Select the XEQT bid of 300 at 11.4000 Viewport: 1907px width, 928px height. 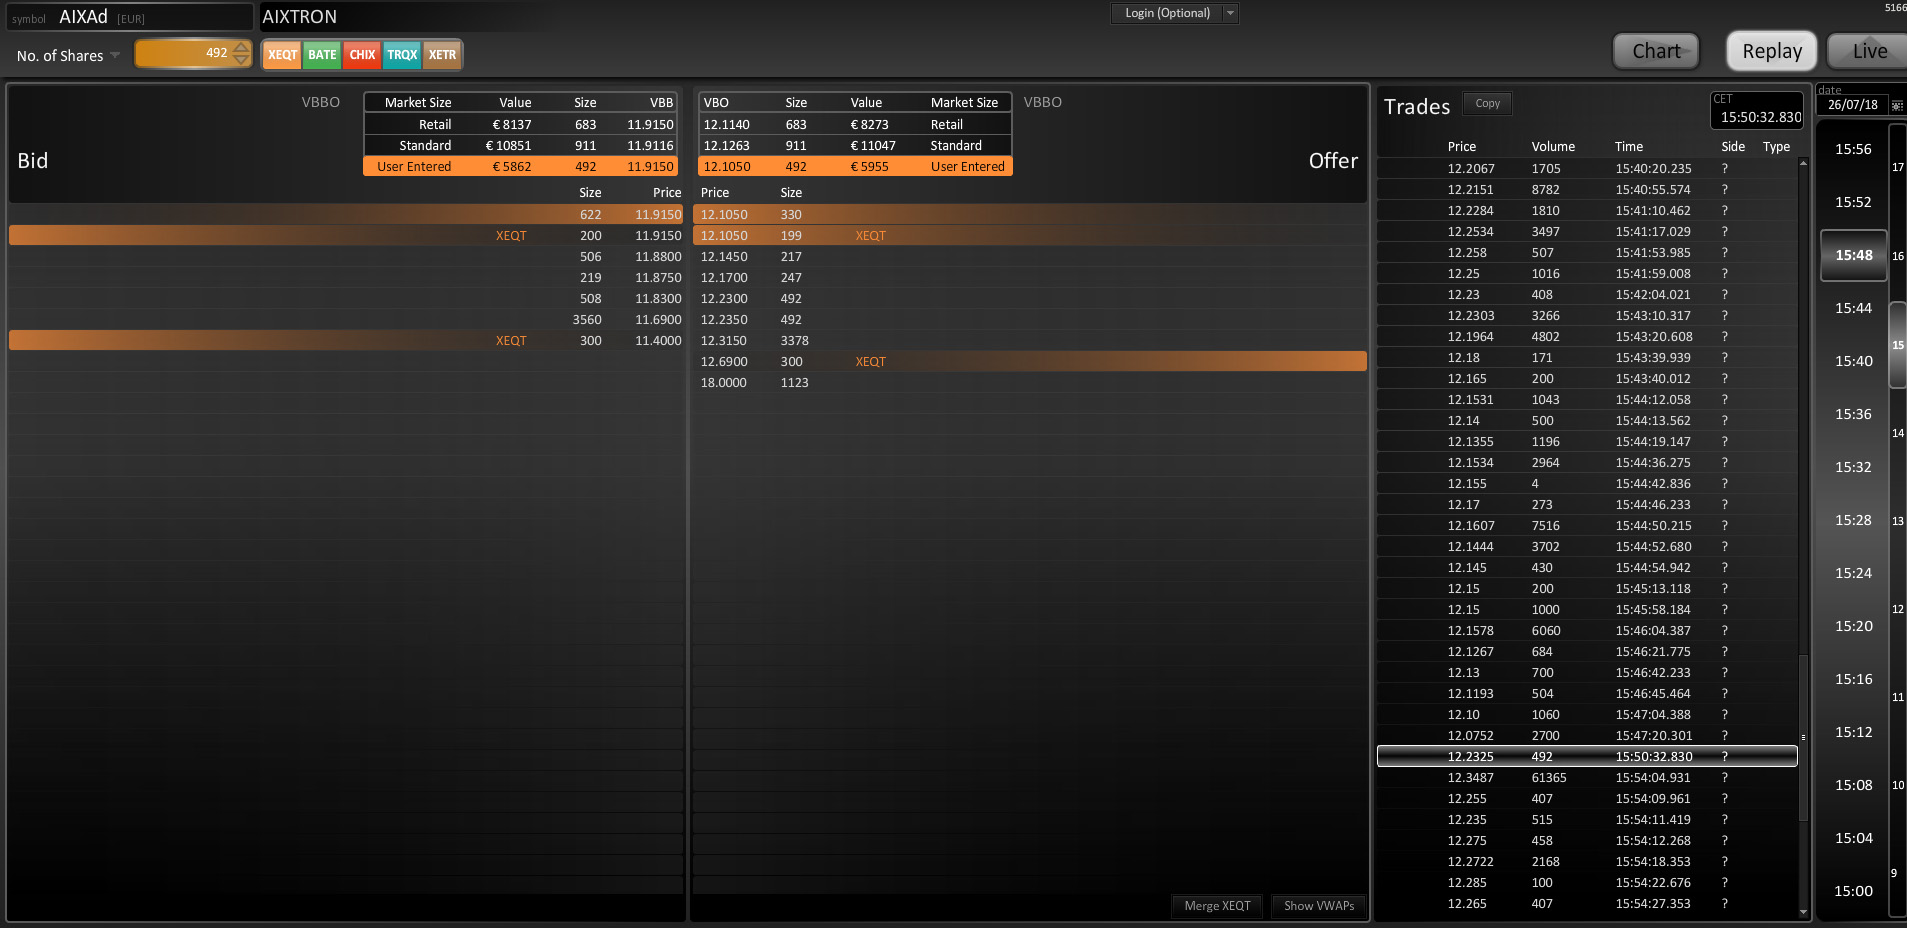pyautogui.click(x=346, y=341)
